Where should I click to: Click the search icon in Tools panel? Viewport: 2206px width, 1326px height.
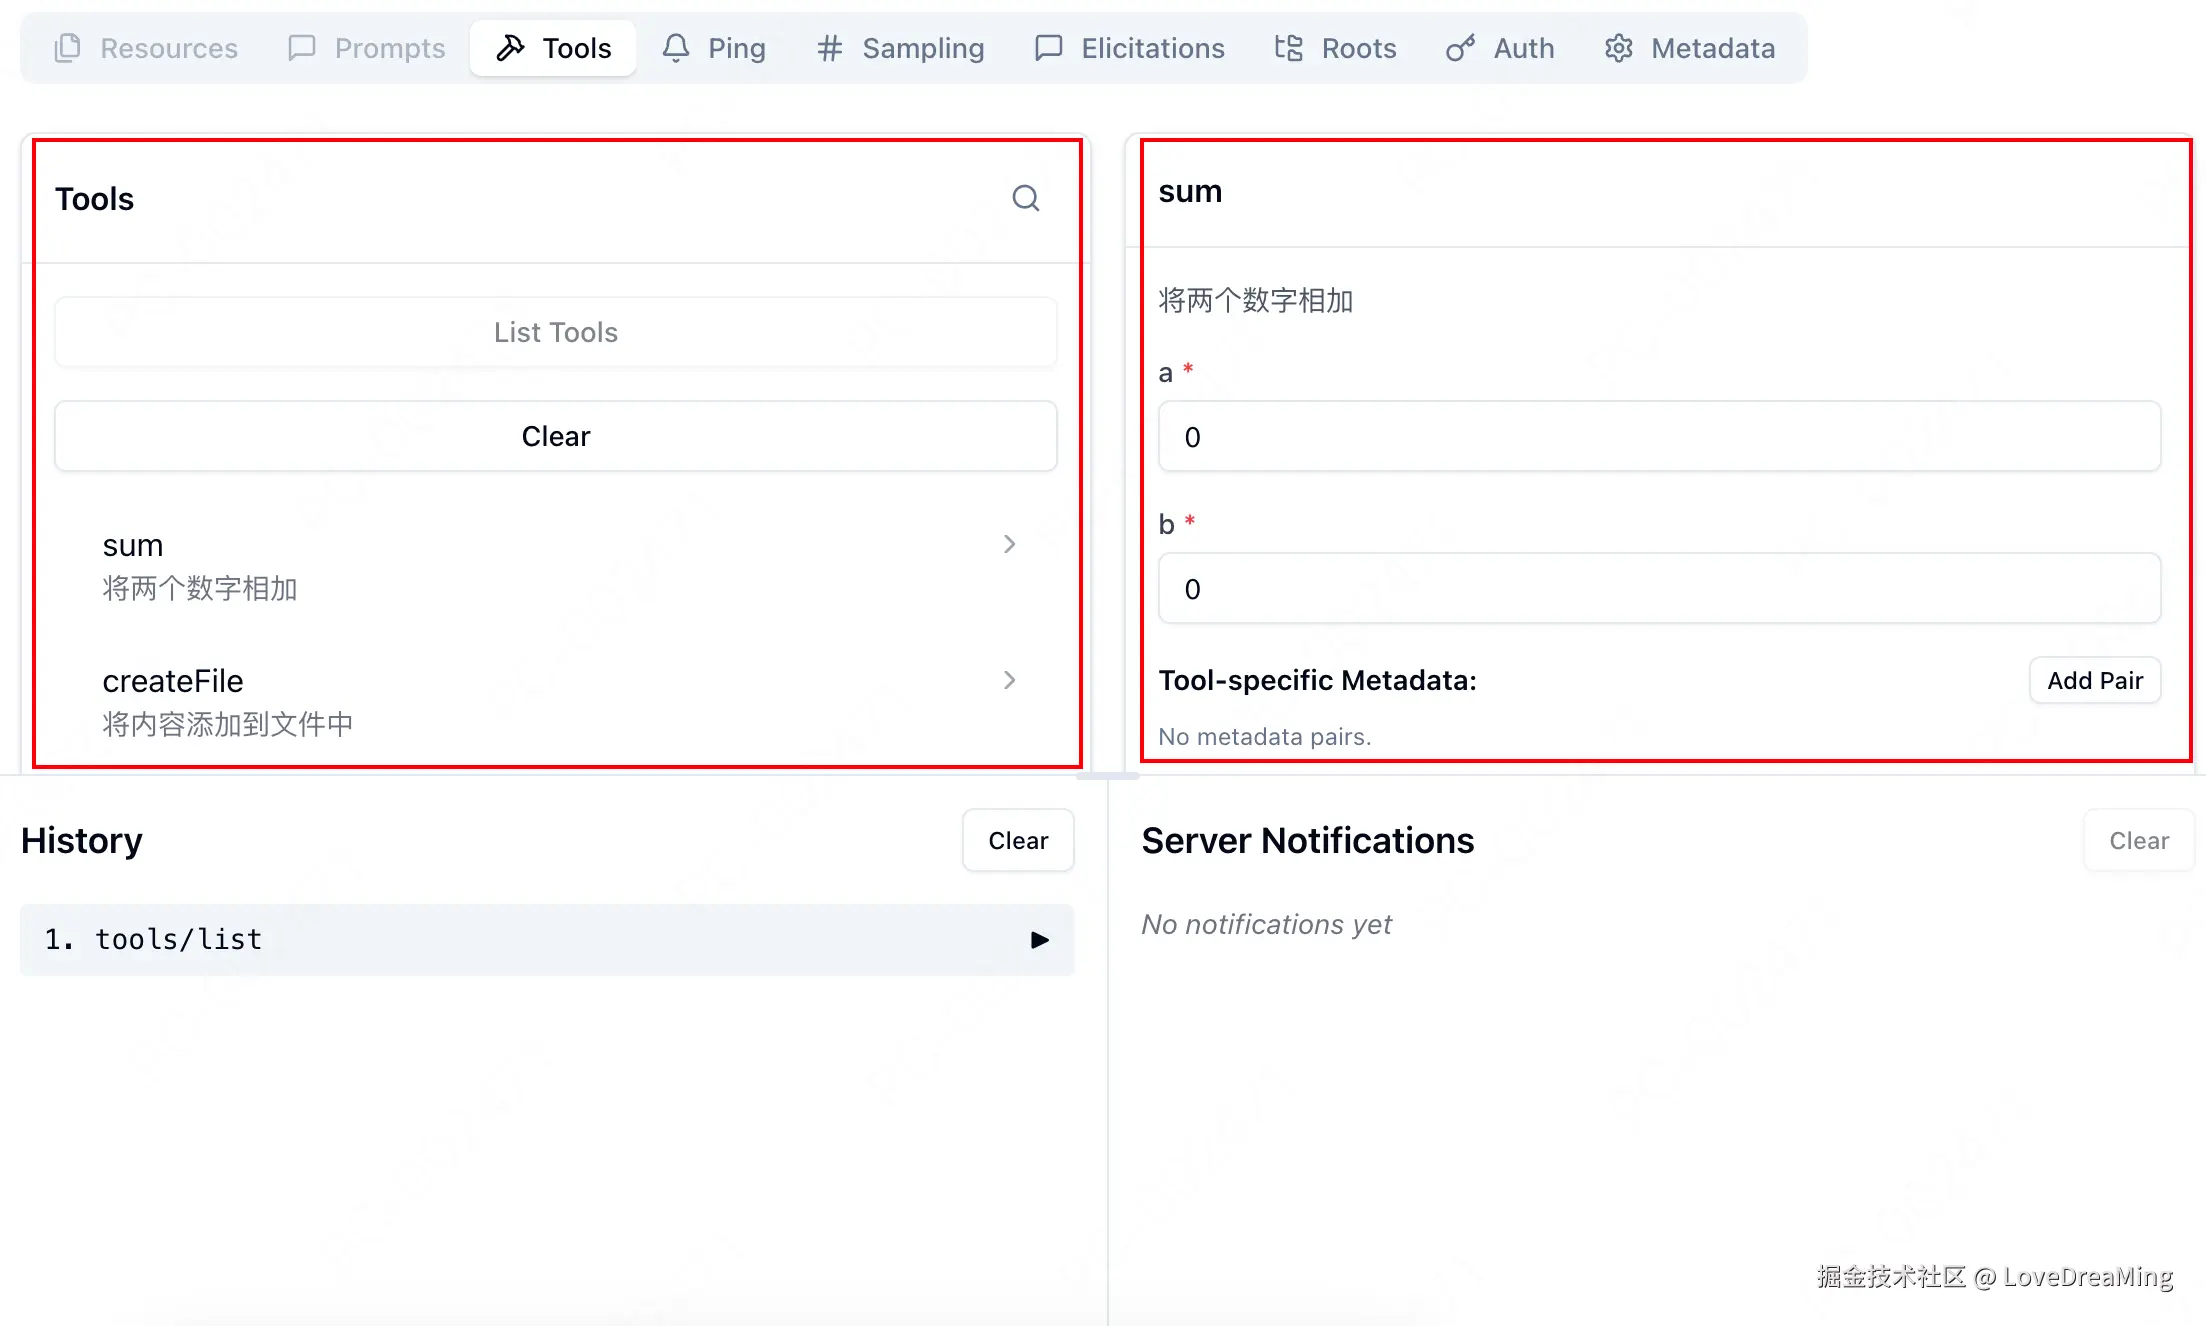(1025, 198)
